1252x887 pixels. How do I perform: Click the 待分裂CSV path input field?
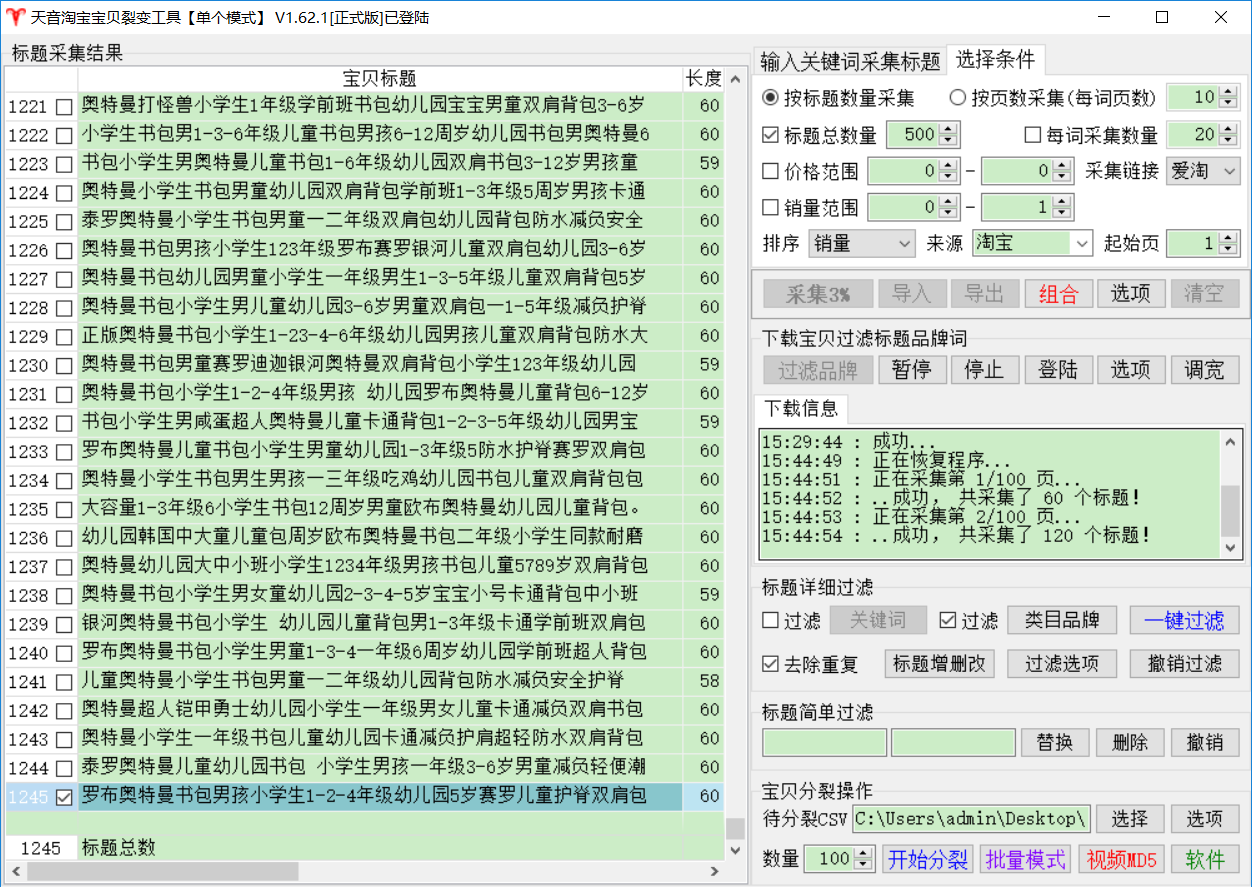point(970,819)
